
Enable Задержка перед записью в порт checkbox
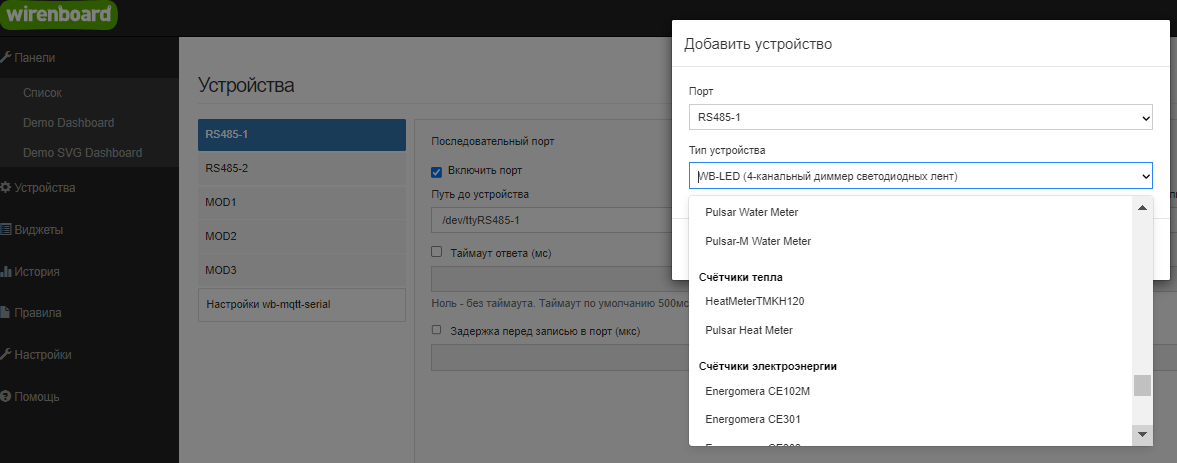click(436, 329)
